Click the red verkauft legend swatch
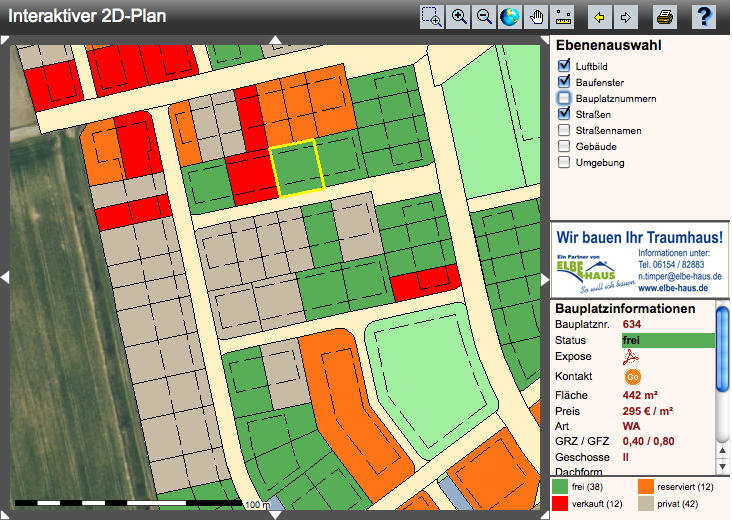 click(x=560, y=504)
